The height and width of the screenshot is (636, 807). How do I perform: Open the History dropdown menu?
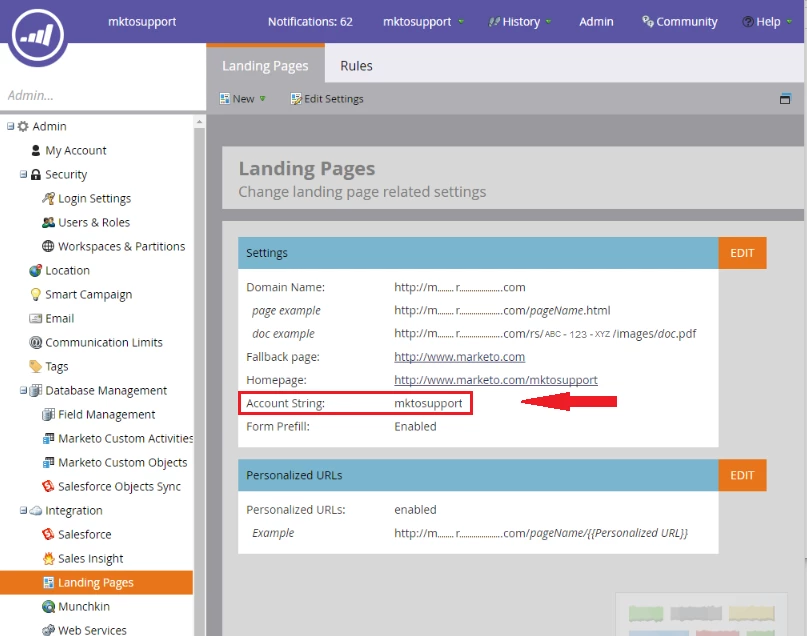pyautogui.click(x=520, y=22)
